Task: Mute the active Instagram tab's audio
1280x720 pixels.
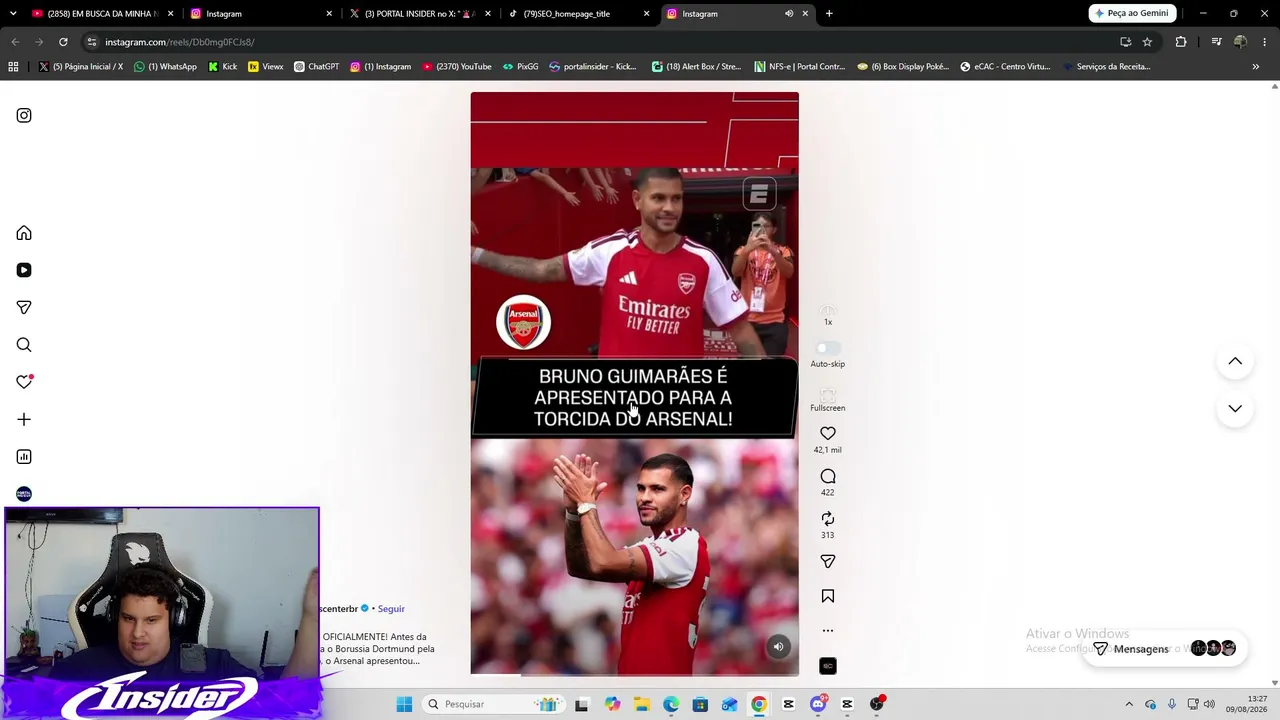Action: [789, 14]
